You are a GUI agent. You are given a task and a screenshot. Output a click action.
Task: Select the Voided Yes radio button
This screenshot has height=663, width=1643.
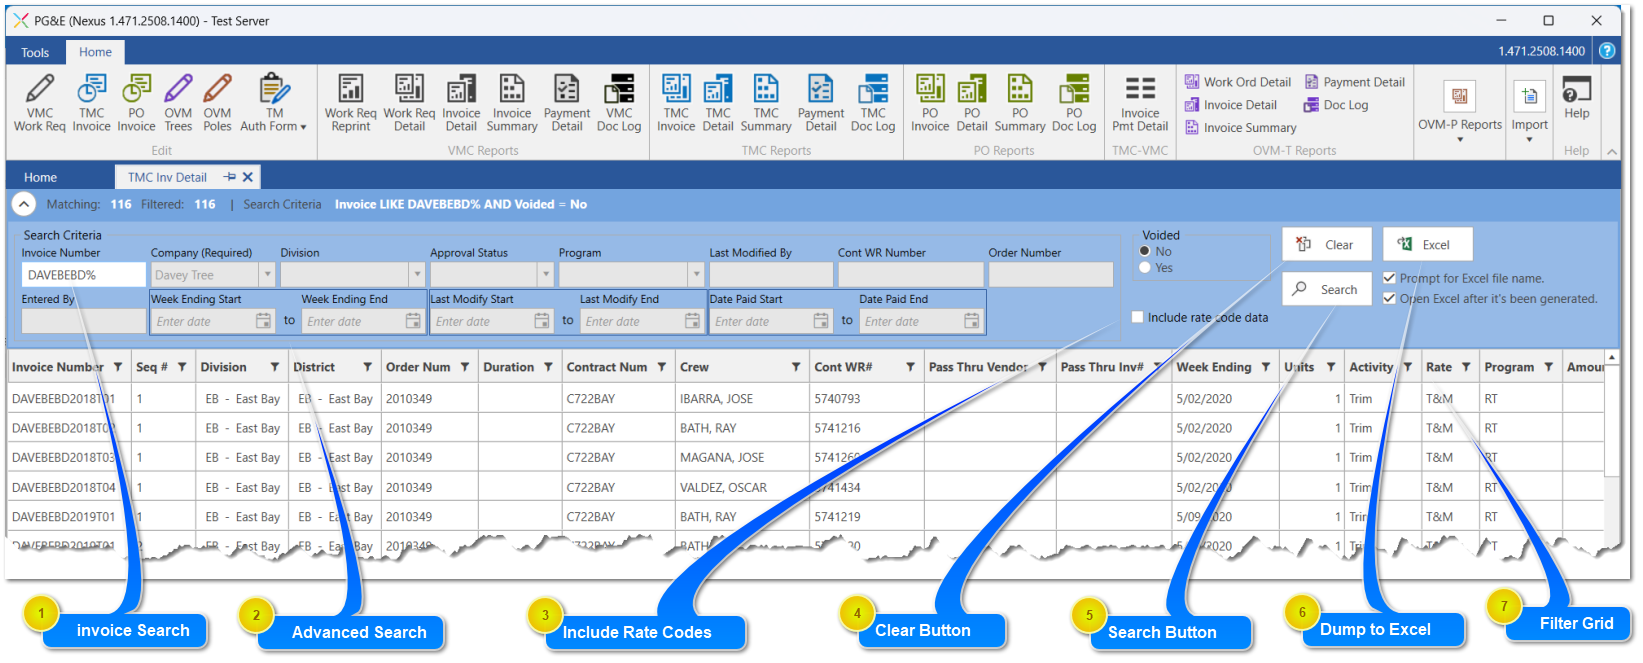click(1146, 268)
